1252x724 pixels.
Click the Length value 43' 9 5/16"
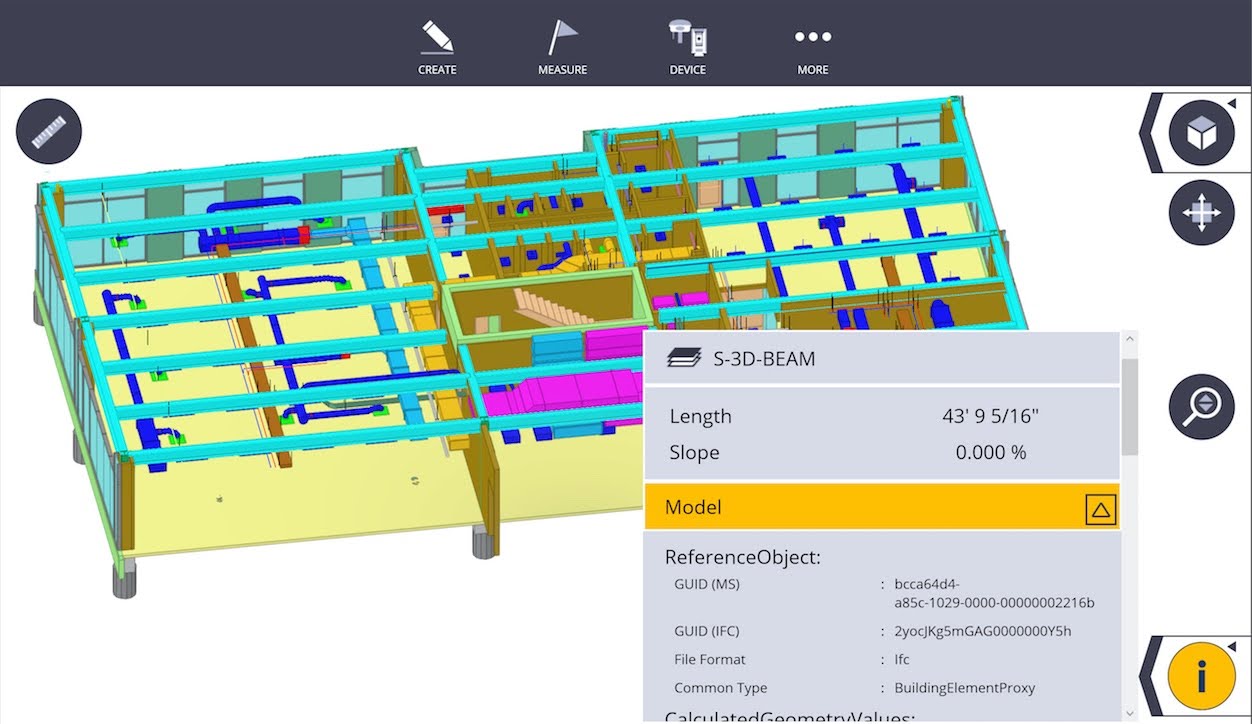990,416
